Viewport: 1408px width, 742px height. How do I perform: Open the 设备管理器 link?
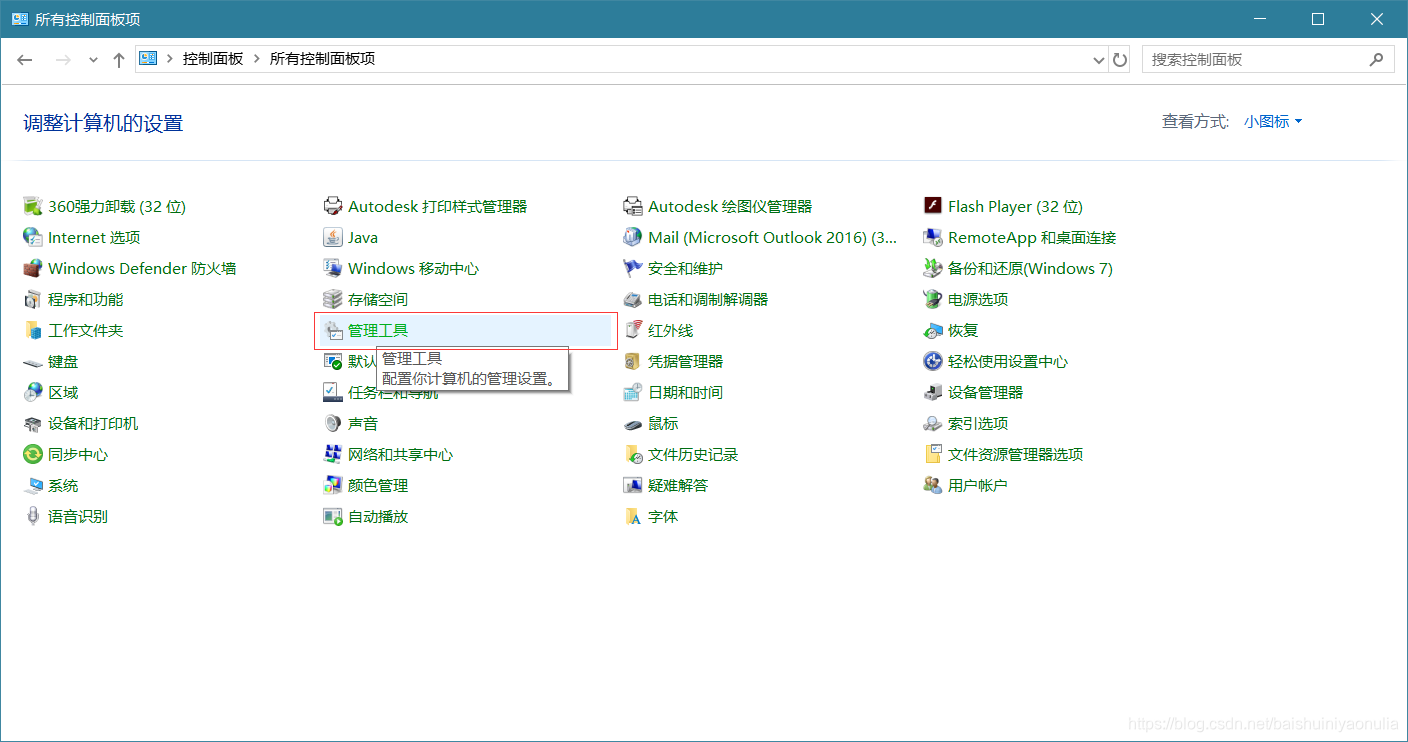[986, 392]
